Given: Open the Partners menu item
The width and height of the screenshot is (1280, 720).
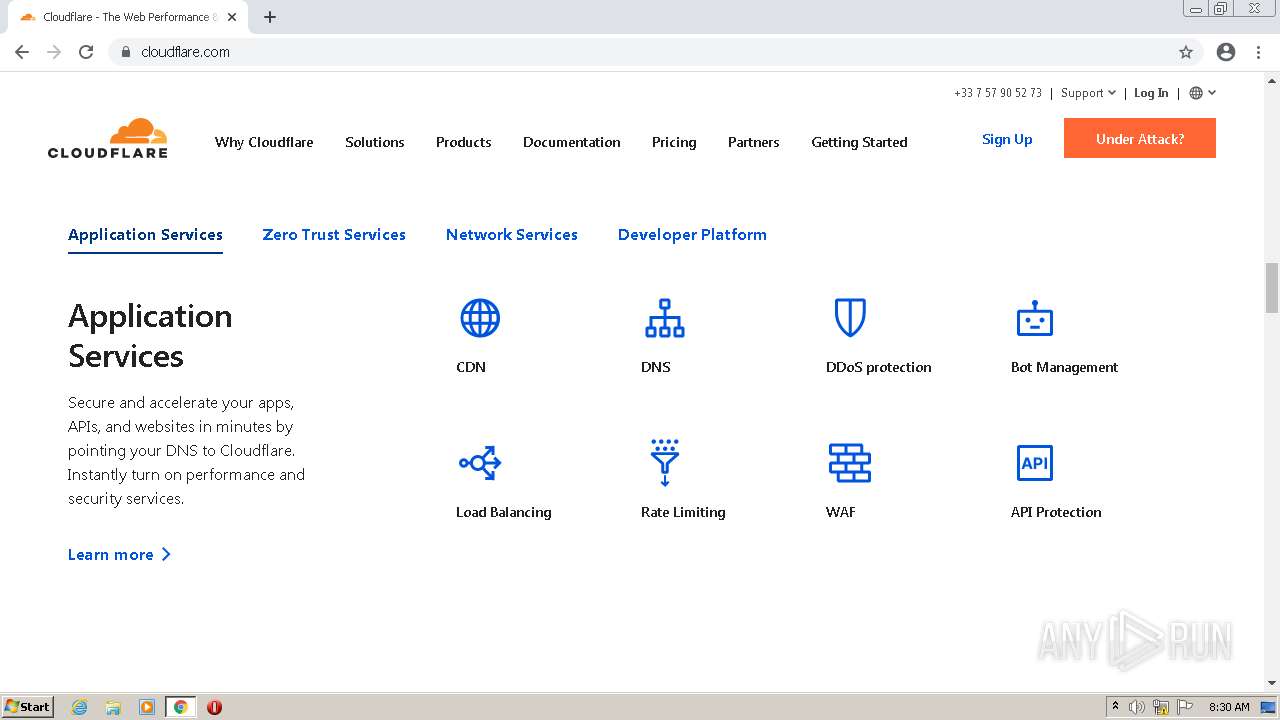Looking at the screenshot, I should [754, 142].
